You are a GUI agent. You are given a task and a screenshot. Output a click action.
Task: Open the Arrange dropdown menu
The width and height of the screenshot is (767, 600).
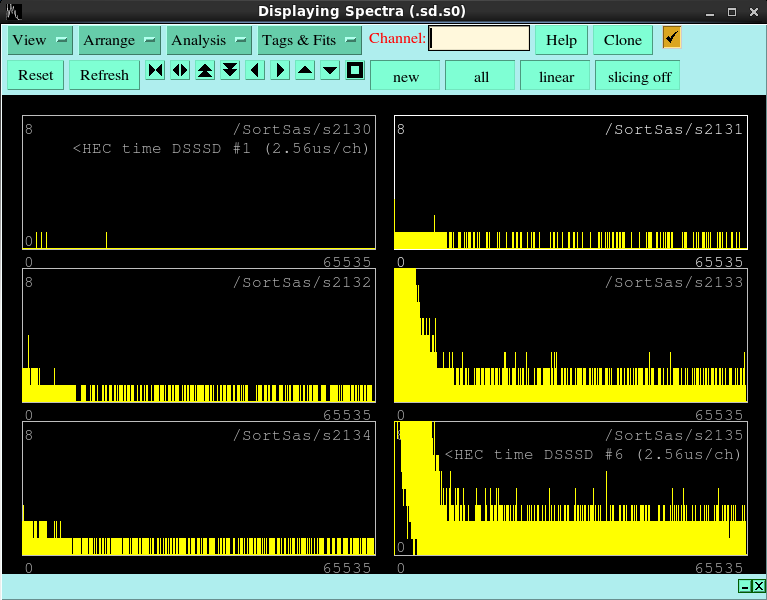click(x=119, y=40)
